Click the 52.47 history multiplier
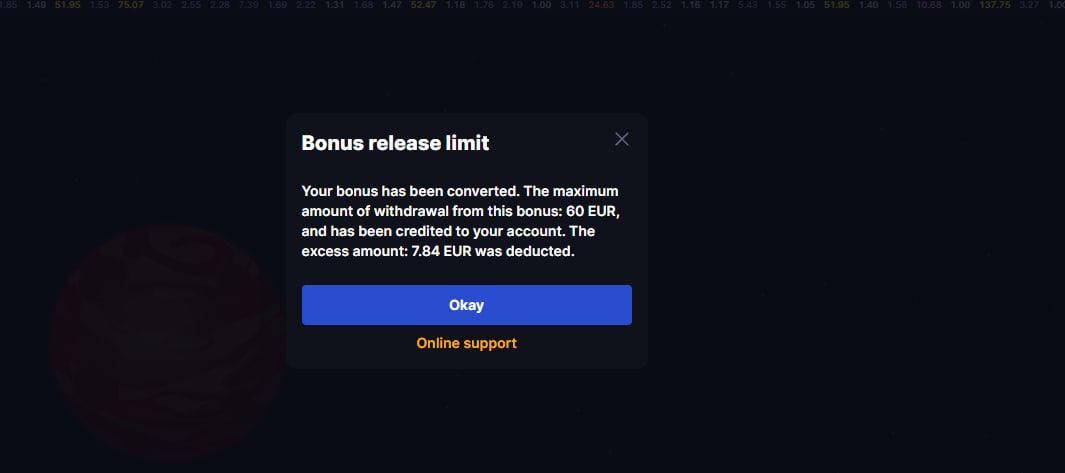 424,5
